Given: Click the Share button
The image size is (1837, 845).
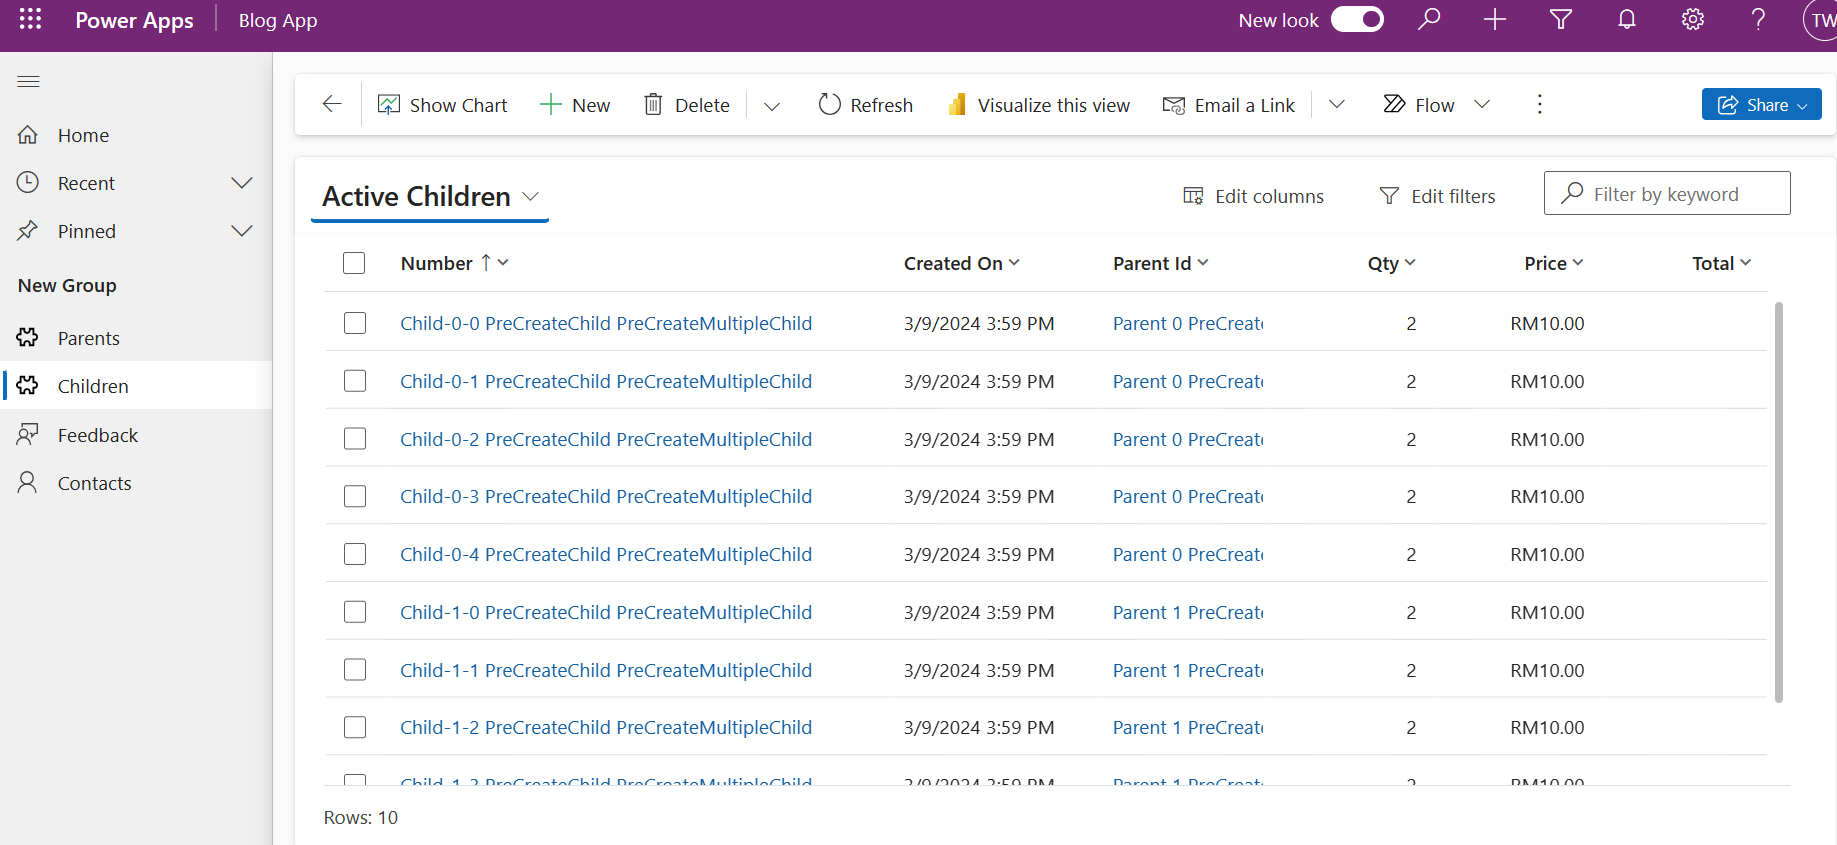Looking at the screenshot, I should pyautogui.click(x=1761, y=104).
